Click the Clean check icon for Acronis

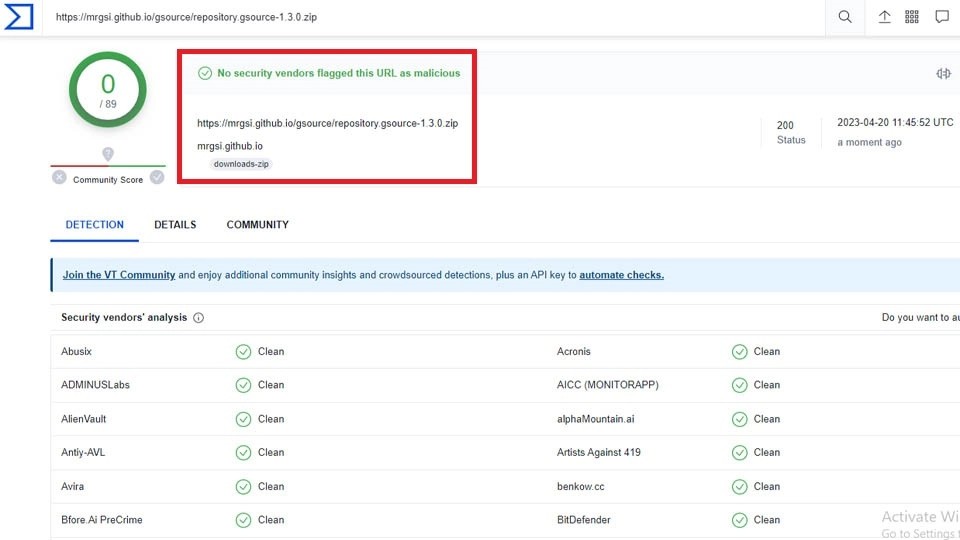(740, 351)
